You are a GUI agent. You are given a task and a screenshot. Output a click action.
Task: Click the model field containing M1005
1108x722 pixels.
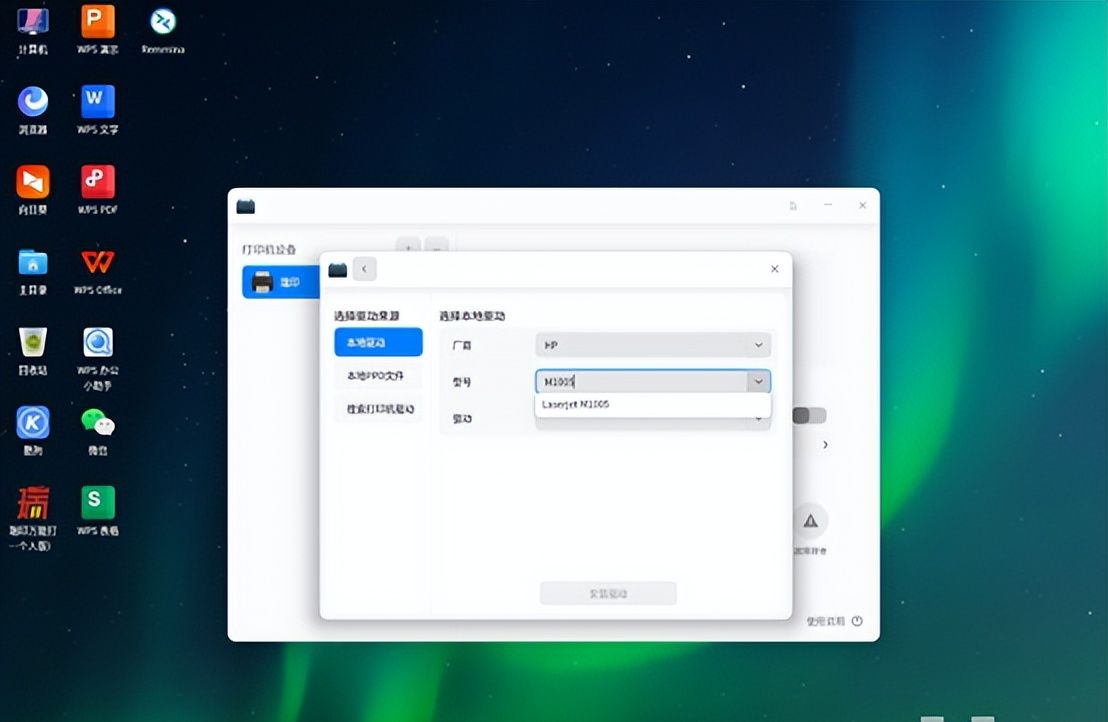tap(642, 382)
